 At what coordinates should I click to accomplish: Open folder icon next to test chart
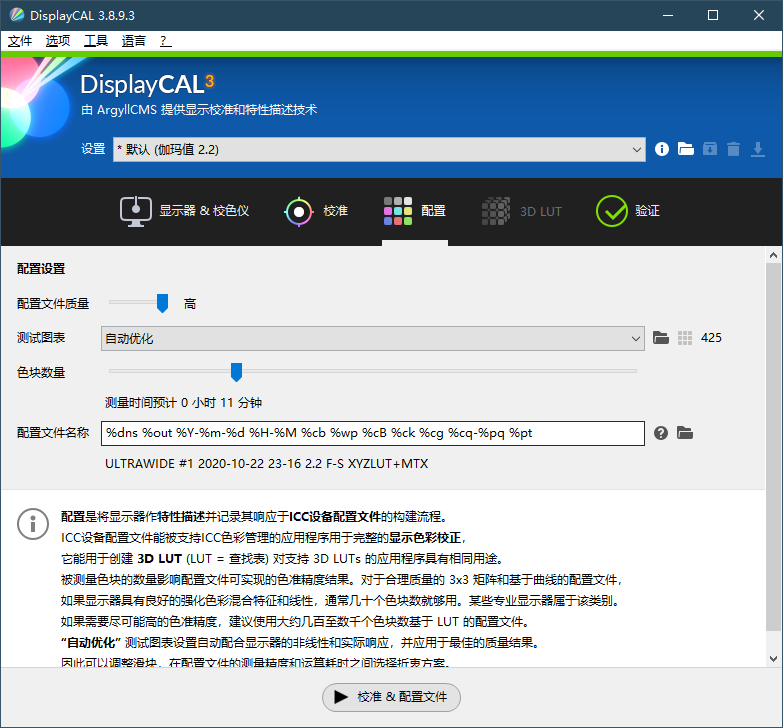tap(661, 338)
